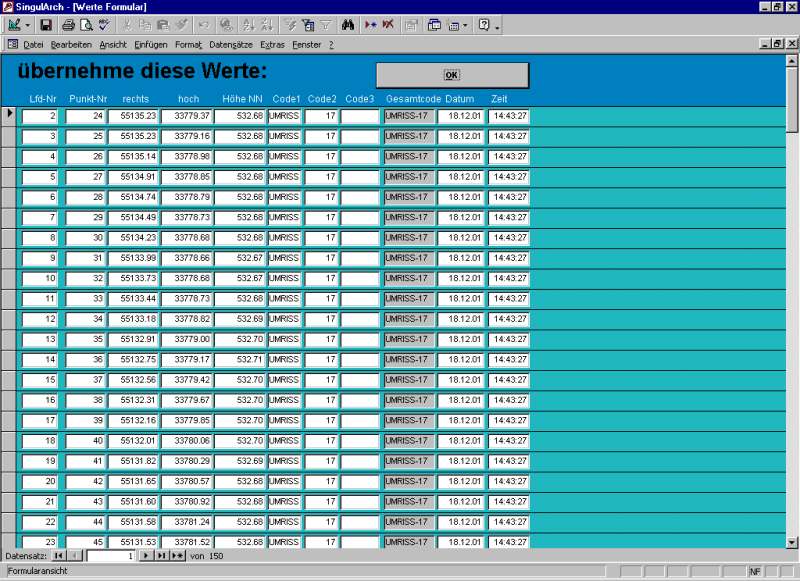Screen dimensions: 800x581
Task: Run the spelling check tool
Action: [104, 24]
